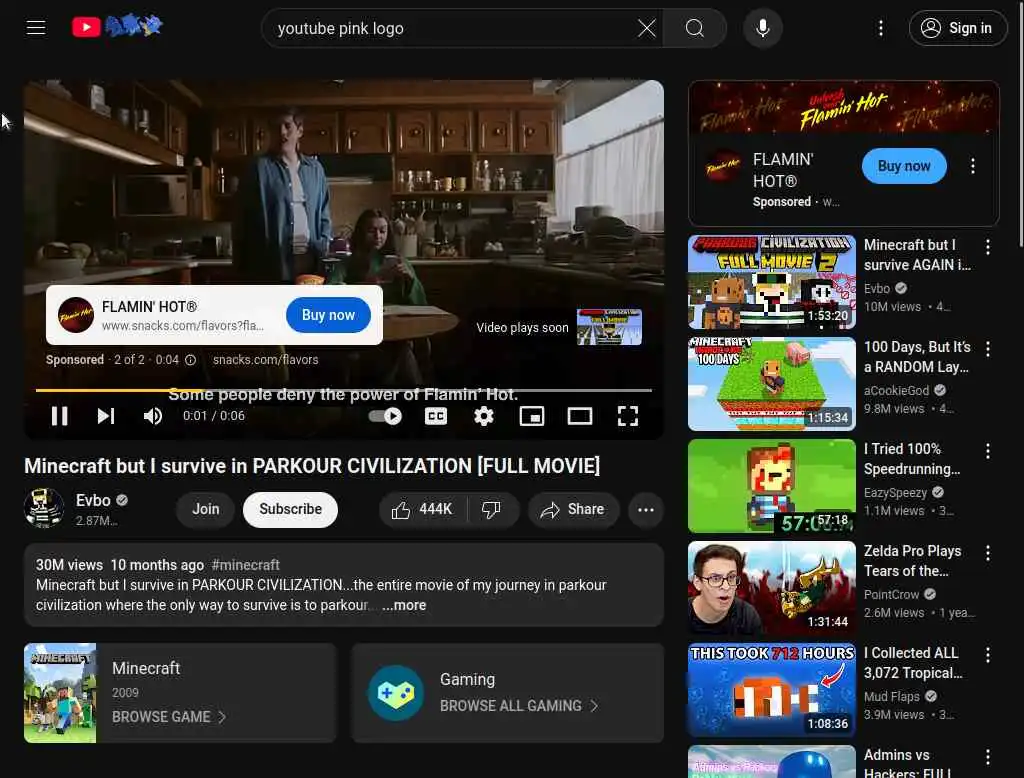Go to YouTube home via logo

pyautogui.click(x=118, y=27)
